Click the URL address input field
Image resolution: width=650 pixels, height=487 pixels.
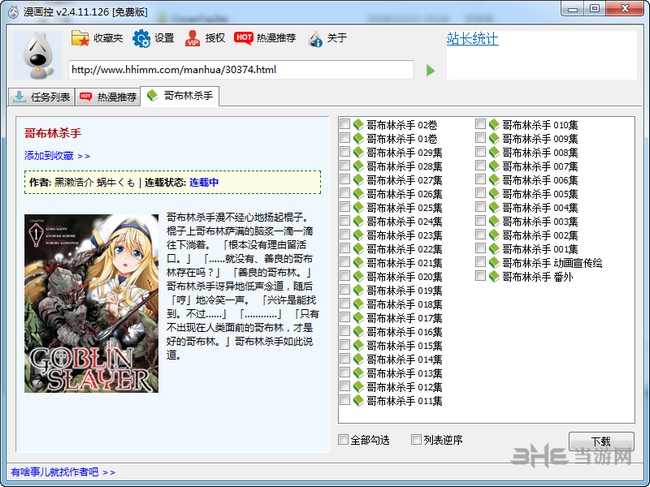pyautogui.click(x=241, y=70)
